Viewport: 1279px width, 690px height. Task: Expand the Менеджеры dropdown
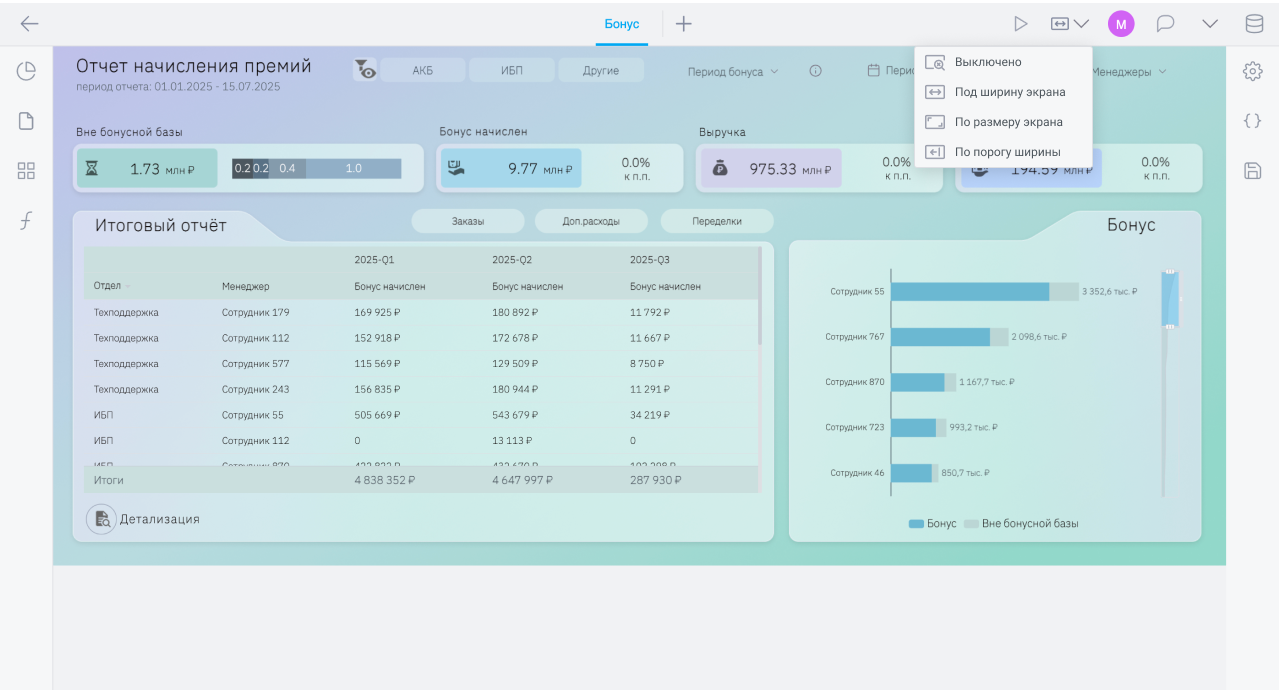[1129, 72]
